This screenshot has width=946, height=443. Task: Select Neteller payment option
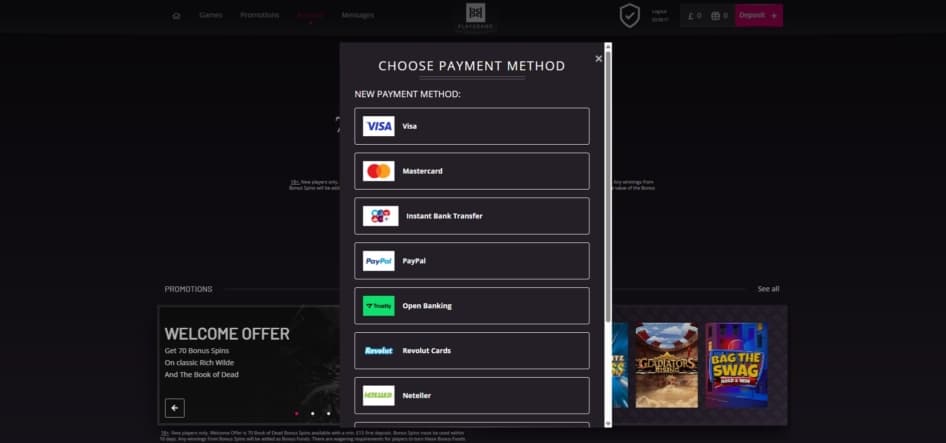point(472,395)
